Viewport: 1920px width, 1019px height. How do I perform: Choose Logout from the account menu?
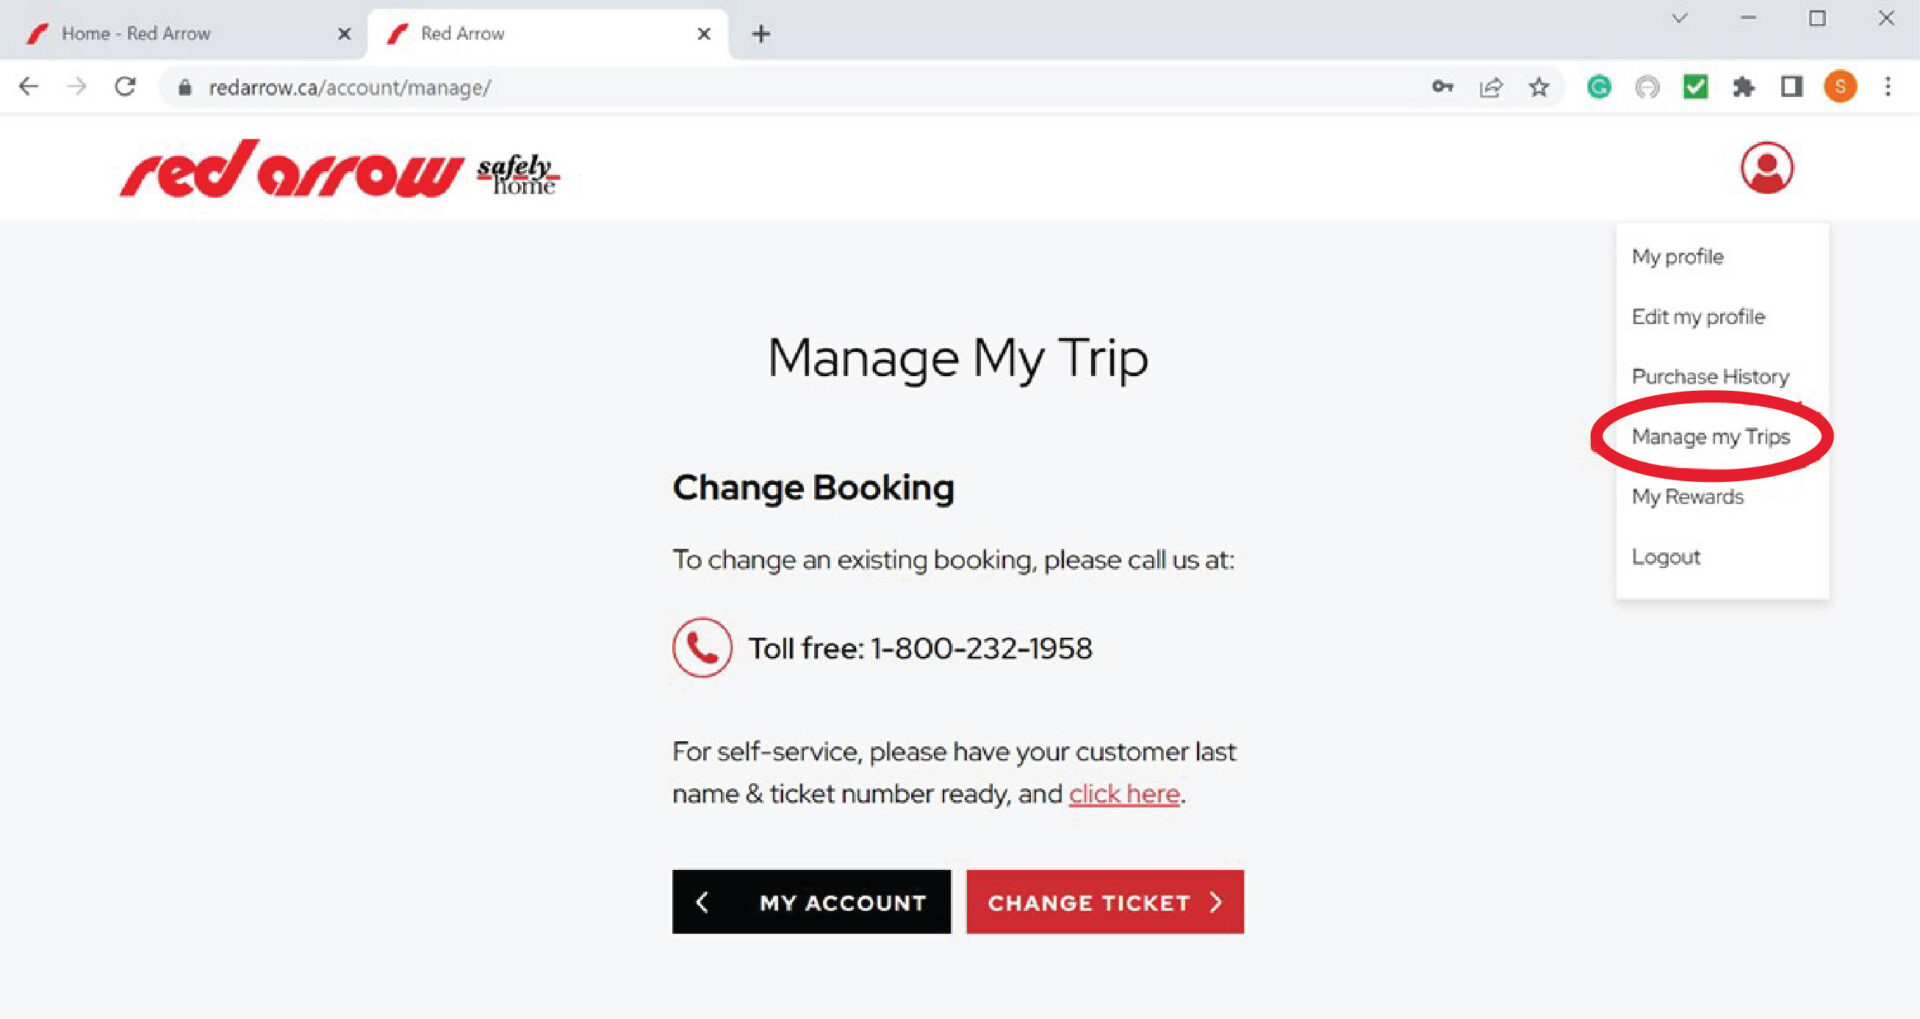click(1665, 557)
